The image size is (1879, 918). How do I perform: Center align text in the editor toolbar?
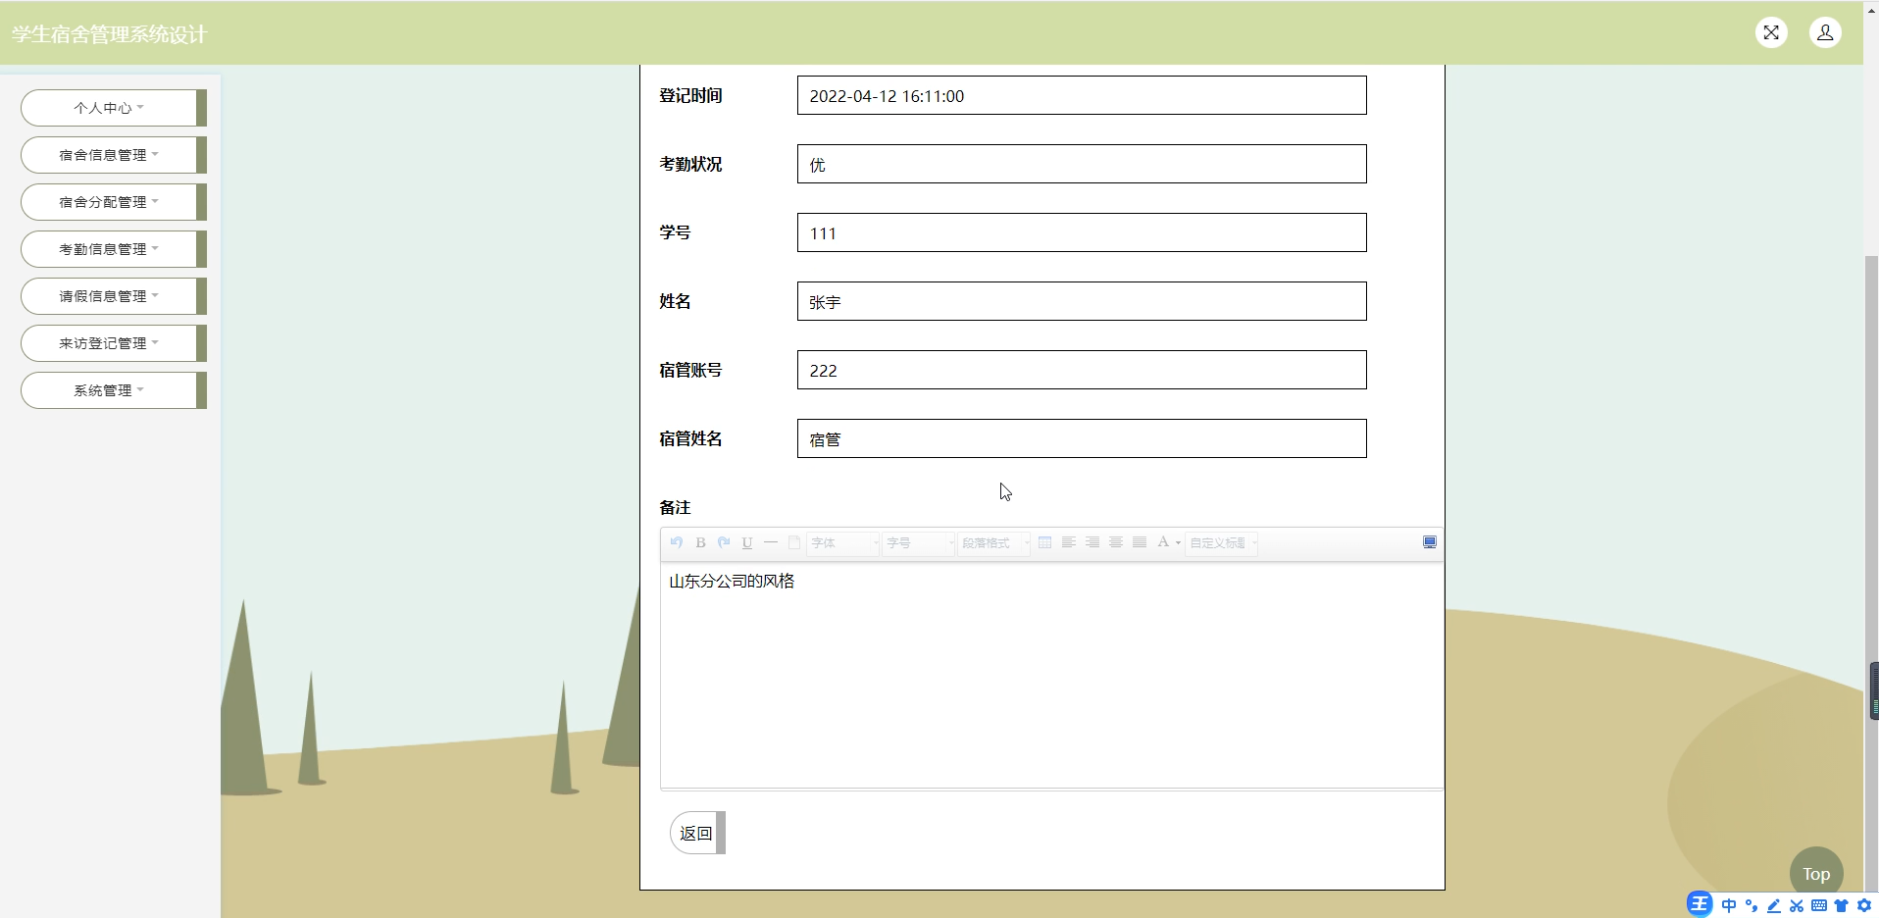pos(1116,542)
